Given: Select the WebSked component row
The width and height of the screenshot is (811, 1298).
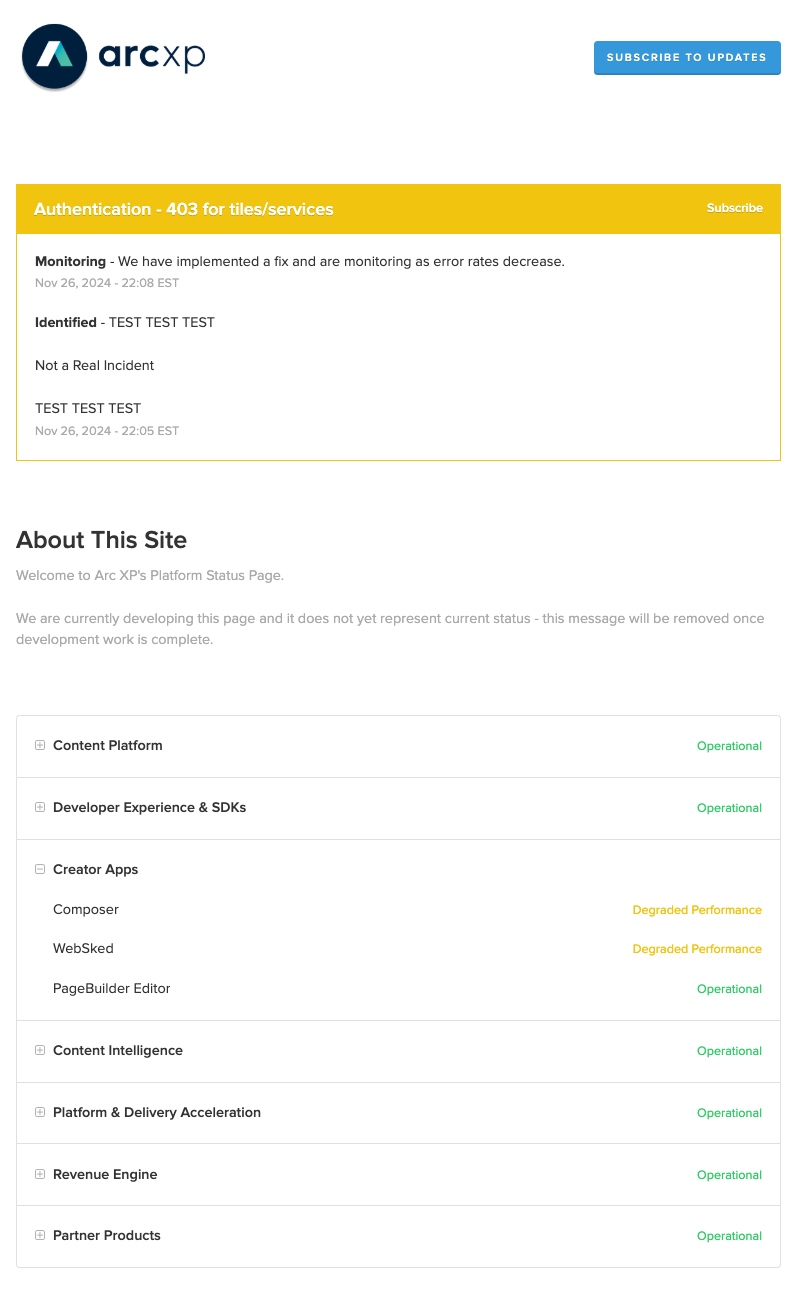Looking at the screenshot, I should click(398, 948).
